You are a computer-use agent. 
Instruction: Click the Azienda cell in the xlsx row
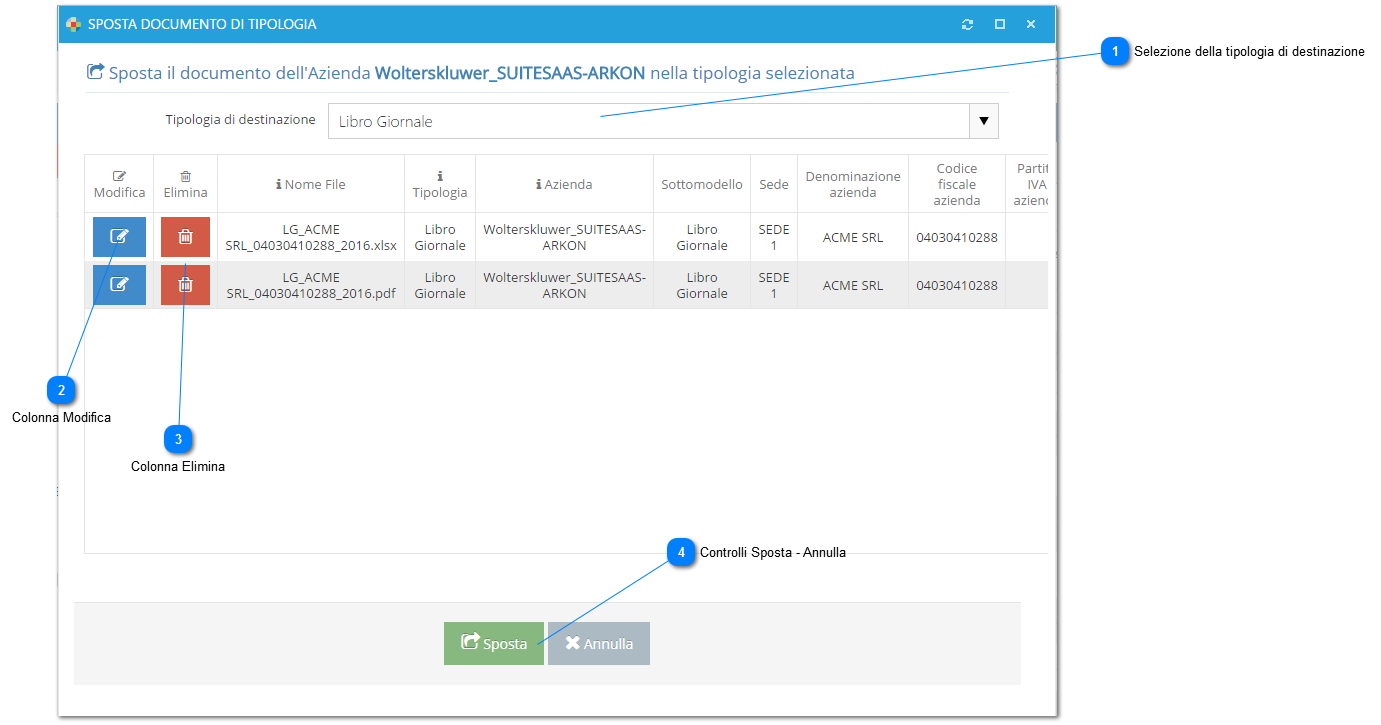point(564,237)
